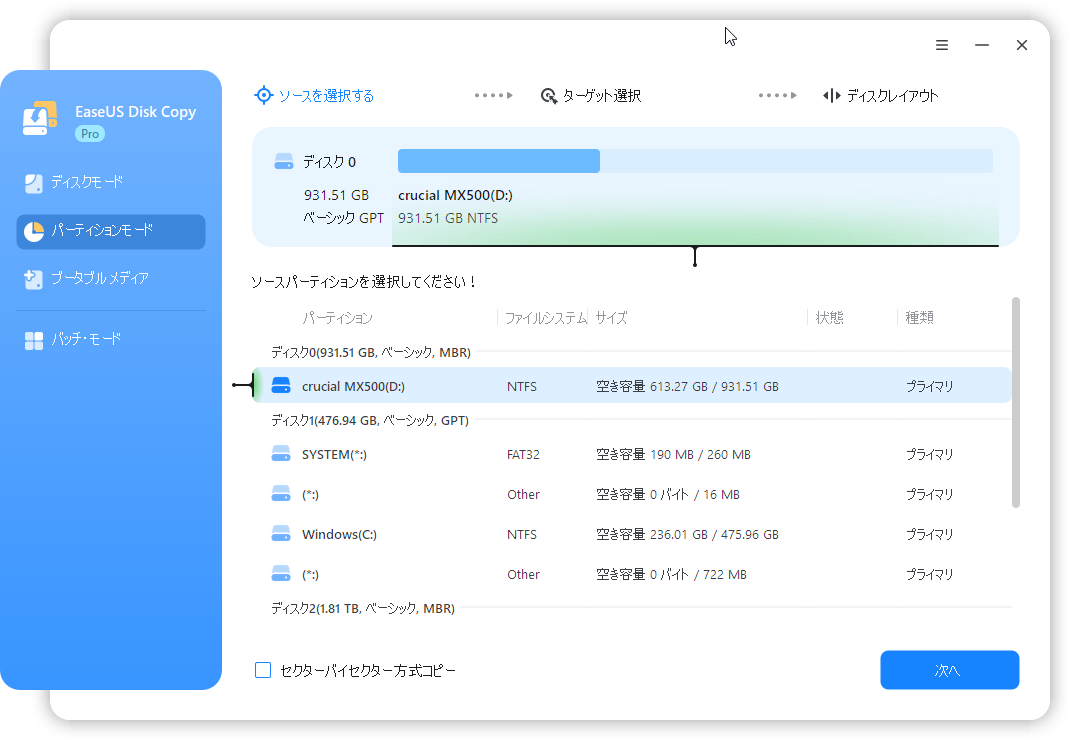Click the 状態 column header
1070x740 pixels.
tap(830, 318)
